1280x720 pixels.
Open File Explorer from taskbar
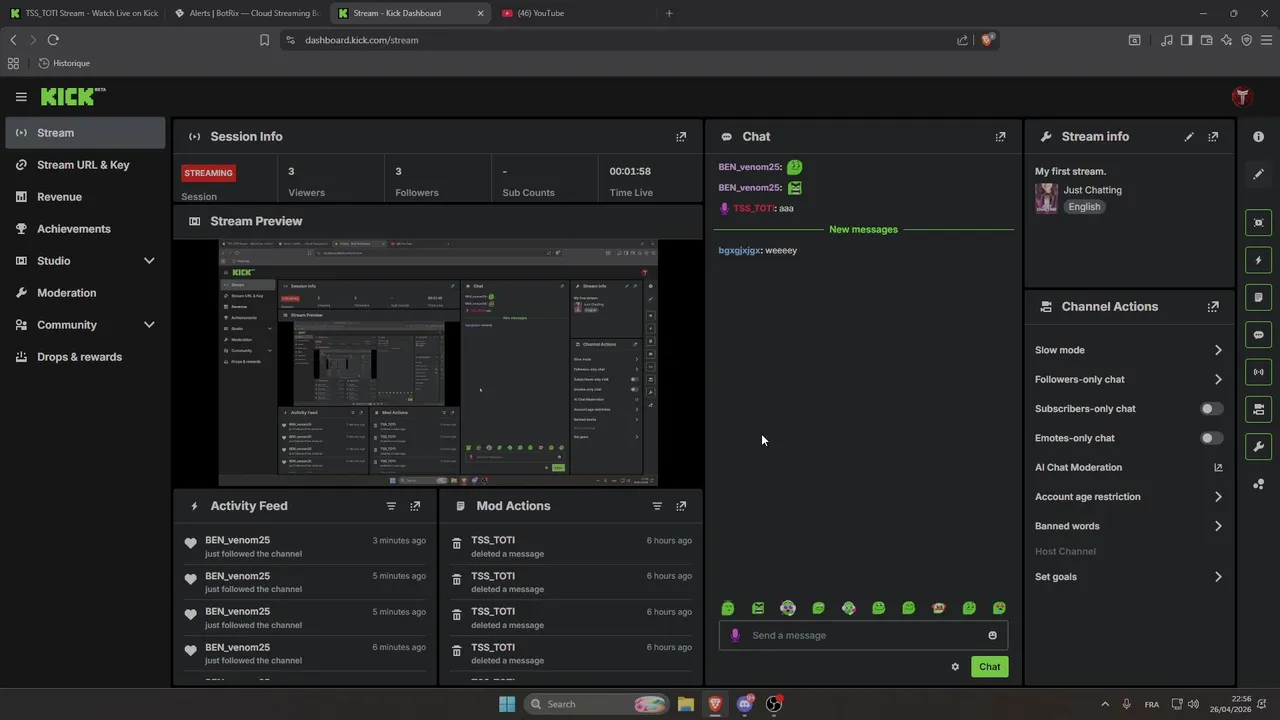click(x=686, y=704)
